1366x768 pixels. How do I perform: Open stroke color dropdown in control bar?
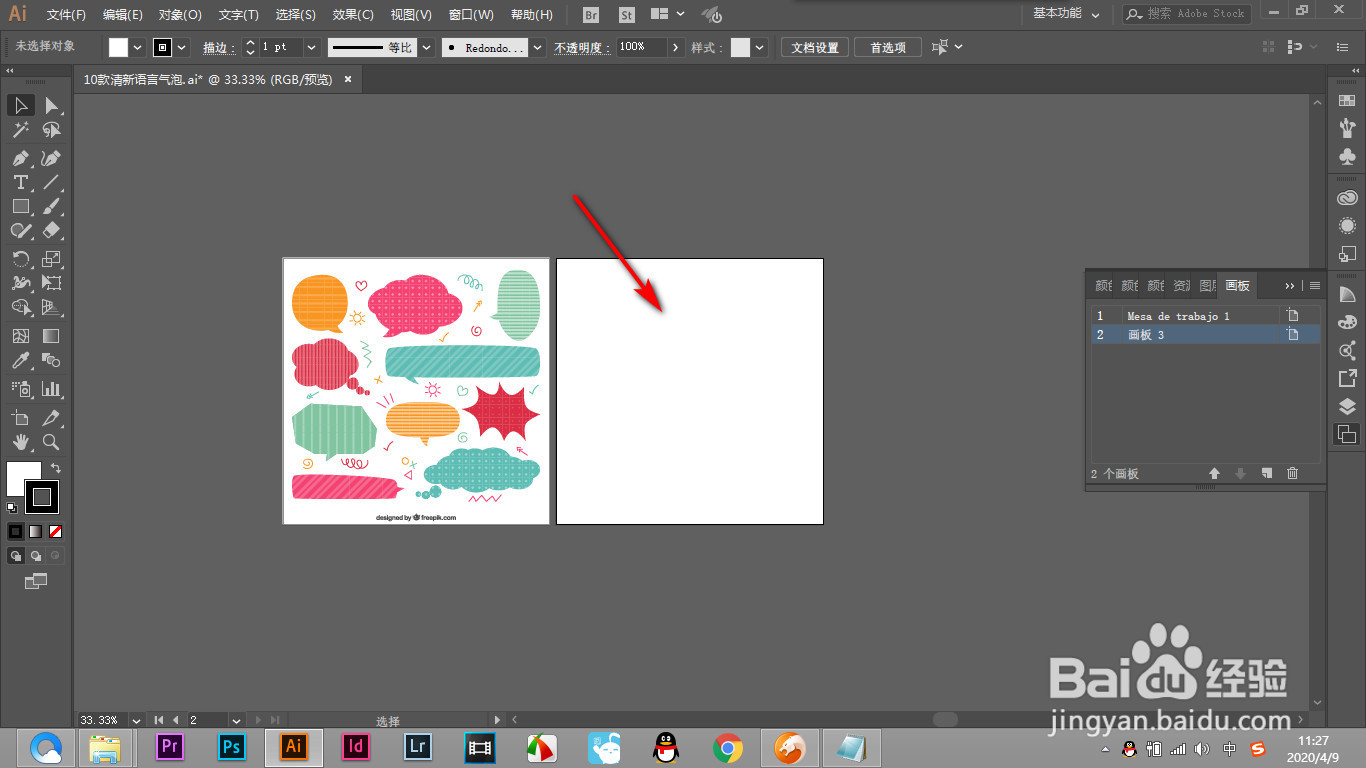[x=182, y=47]
